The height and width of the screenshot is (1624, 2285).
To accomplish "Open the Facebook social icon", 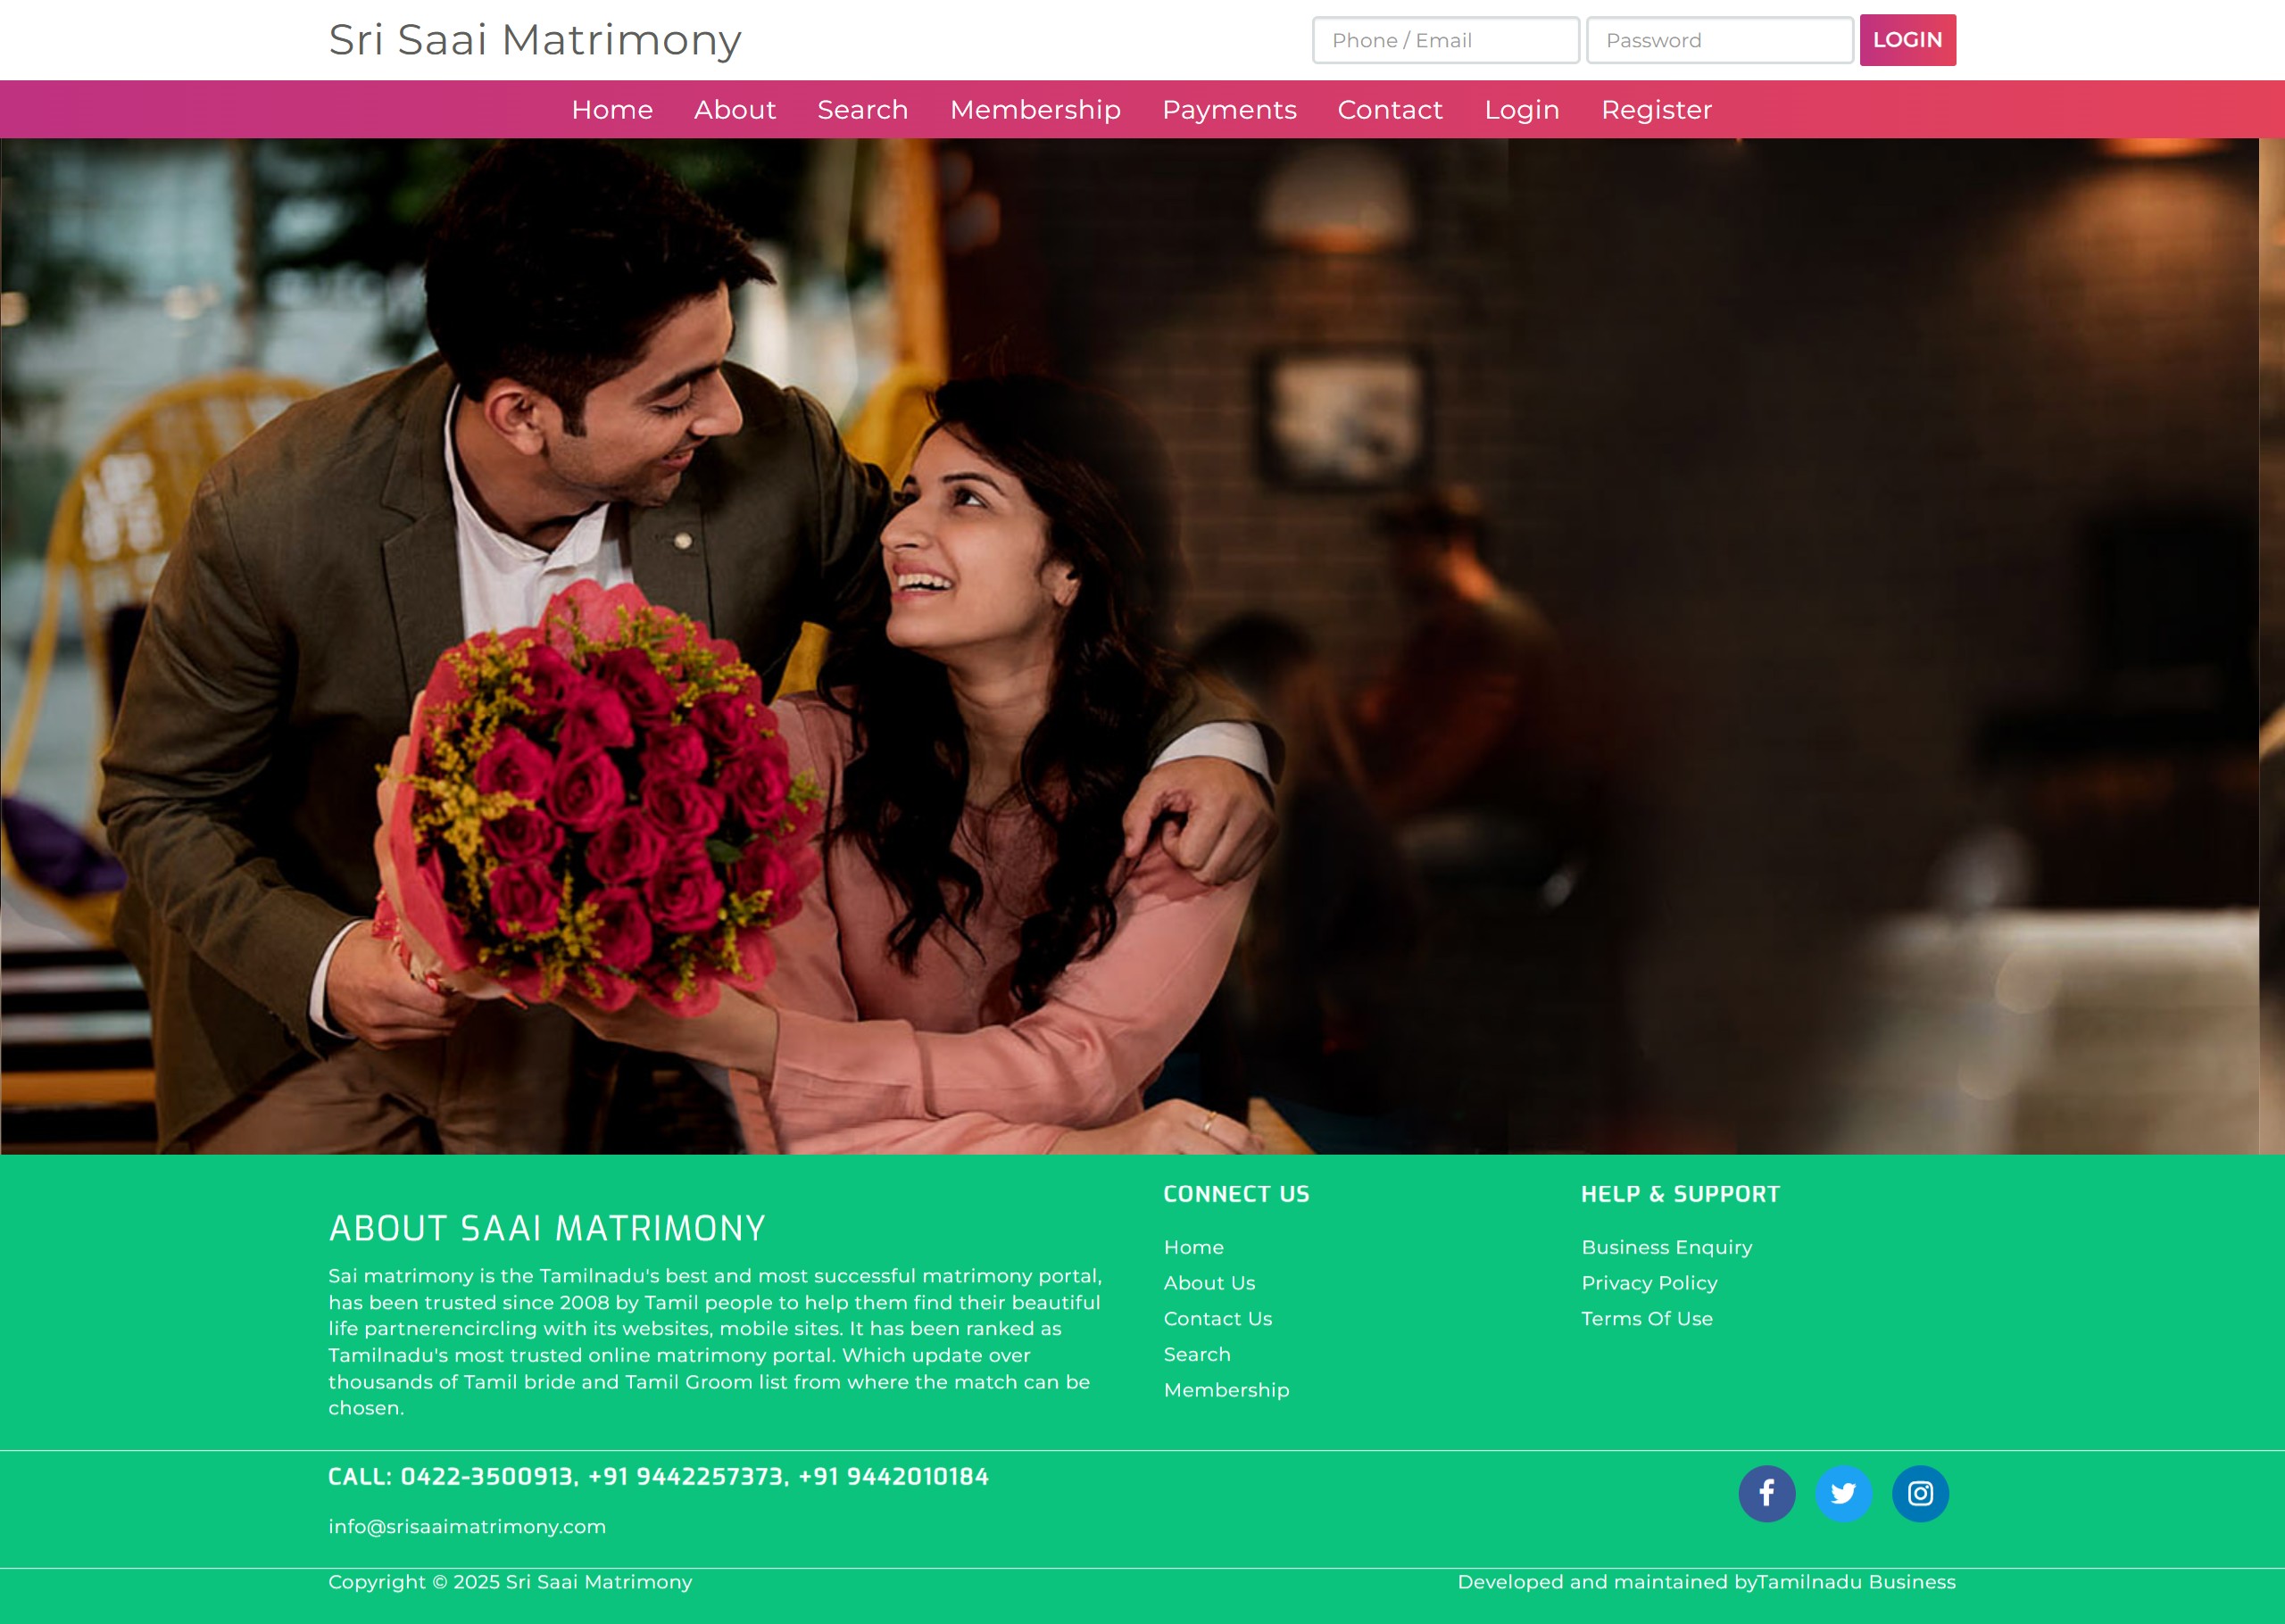I will (1766, 1493).
